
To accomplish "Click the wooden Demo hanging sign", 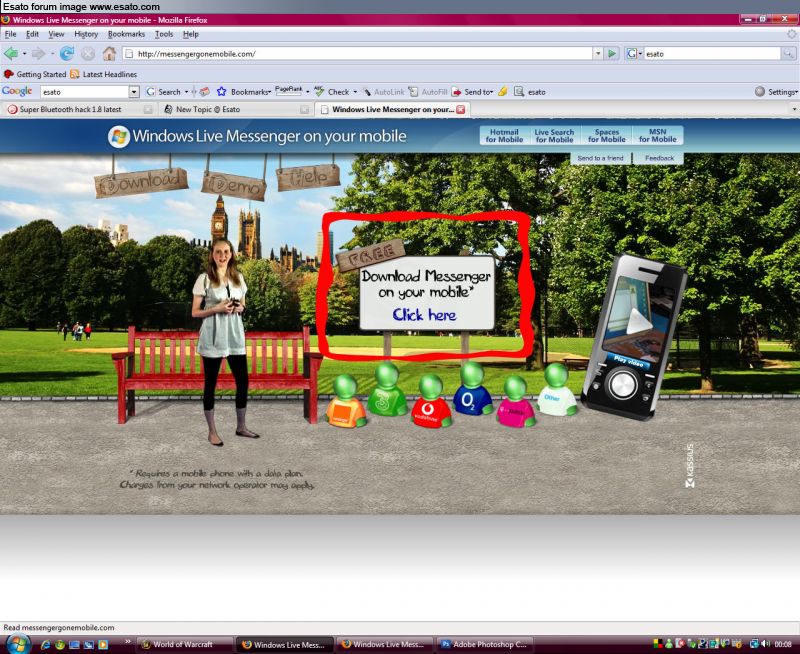I will (234, 185).
